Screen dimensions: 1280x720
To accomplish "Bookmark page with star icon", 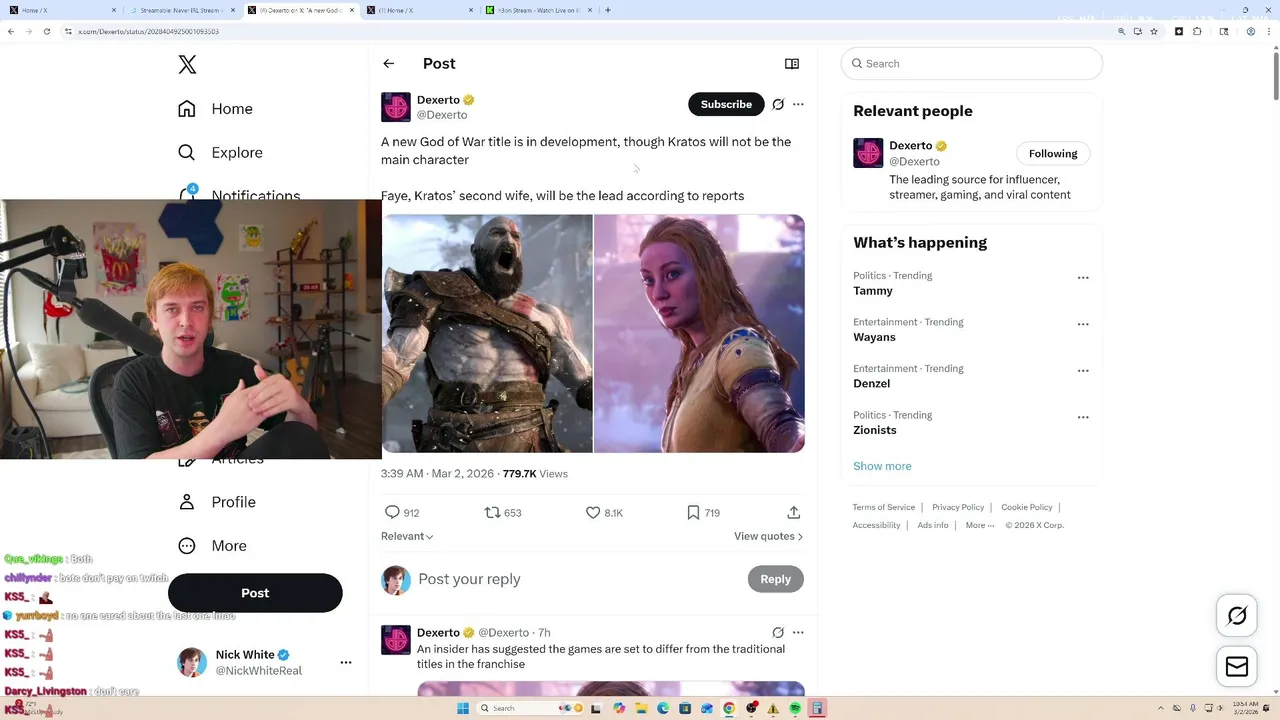I will point(1154,31).
